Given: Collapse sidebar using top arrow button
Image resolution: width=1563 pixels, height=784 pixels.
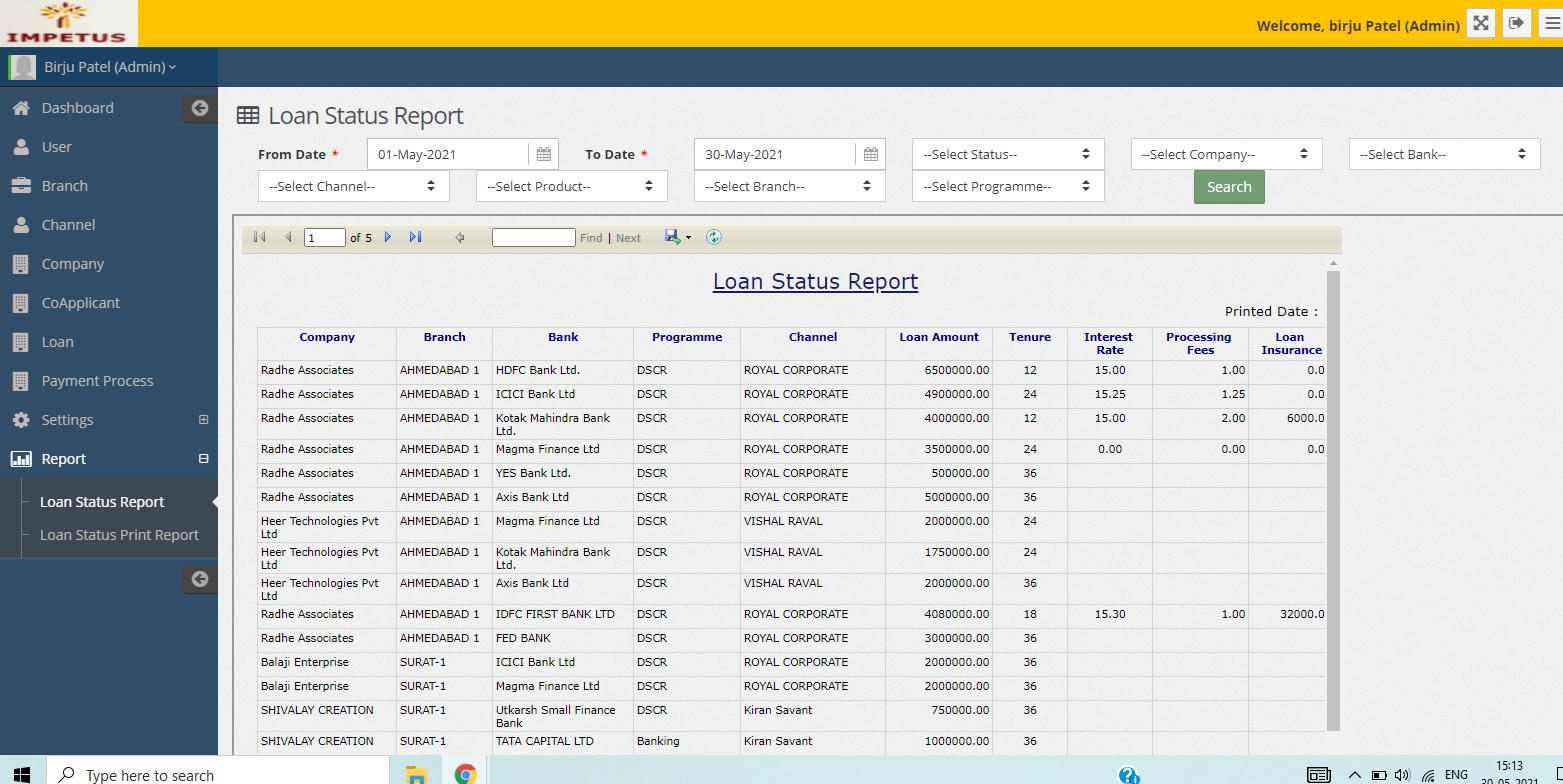Looking at the screenshot, I should [199, 108].
